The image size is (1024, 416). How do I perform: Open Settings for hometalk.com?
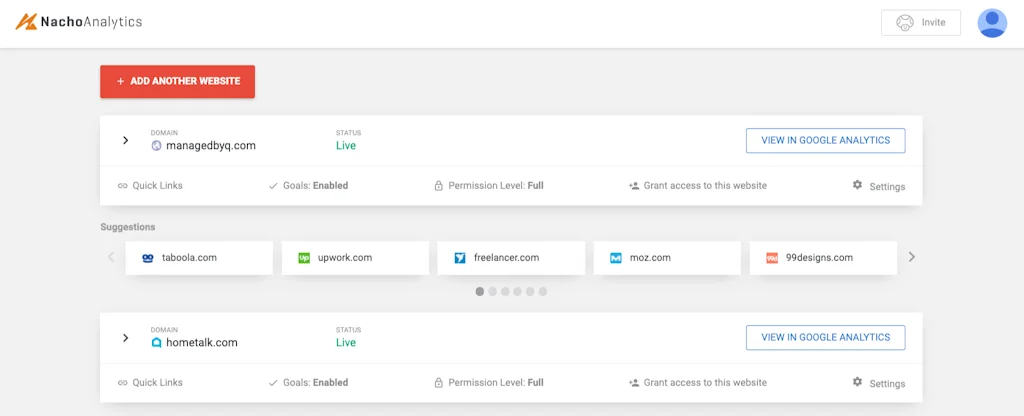pyautogui.click(x=879, y=383)
